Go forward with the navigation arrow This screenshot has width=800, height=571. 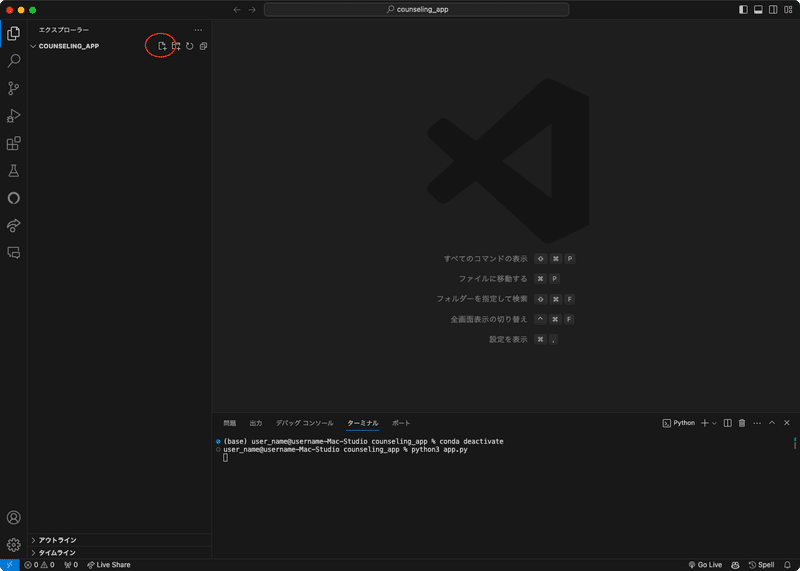click(252, 10)
